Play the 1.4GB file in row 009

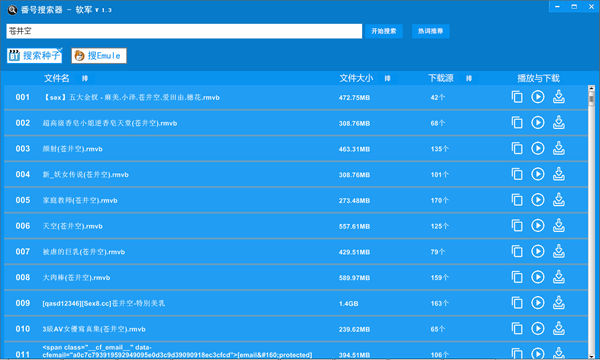[538, 303]
